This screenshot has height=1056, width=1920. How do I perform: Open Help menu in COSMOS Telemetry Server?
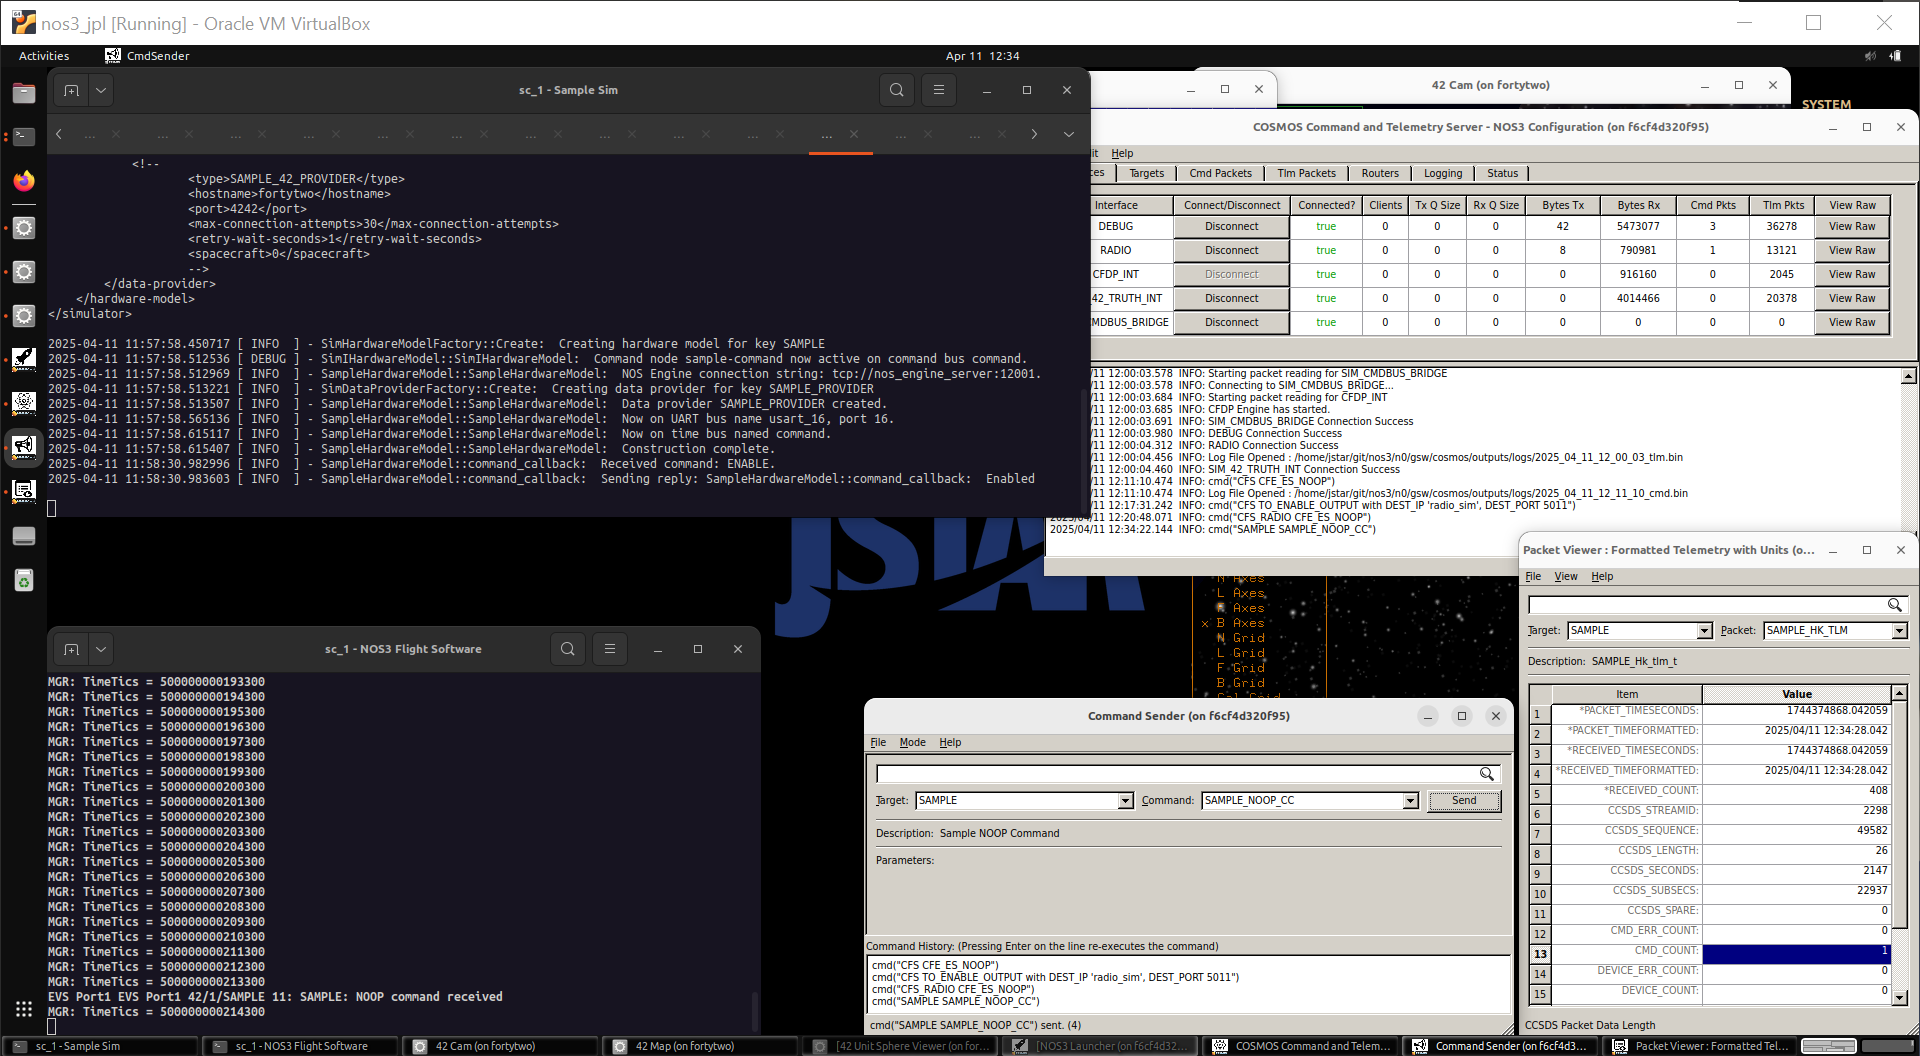[x=1122, y=153]
